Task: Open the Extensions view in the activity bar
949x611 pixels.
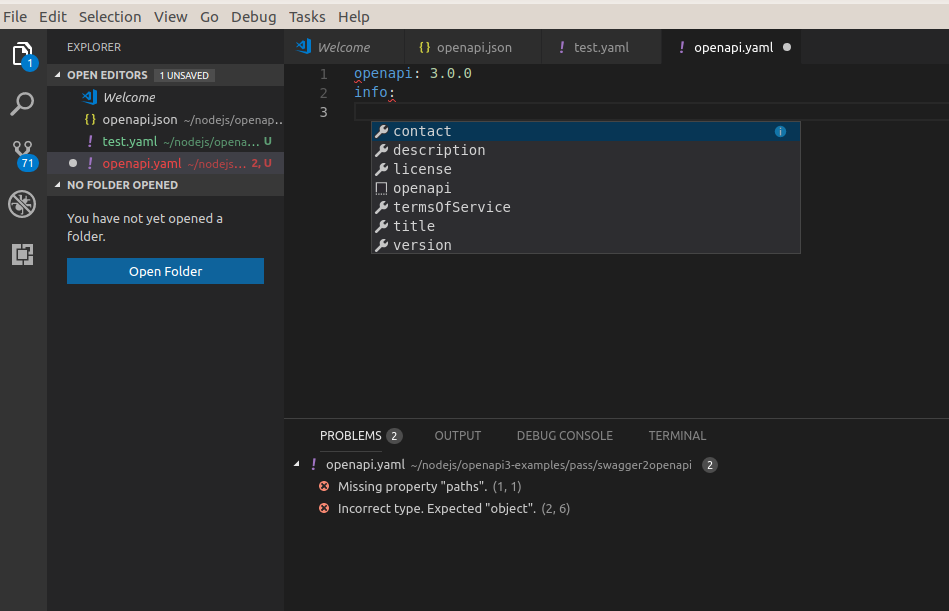Action: [x=22, y=254]
